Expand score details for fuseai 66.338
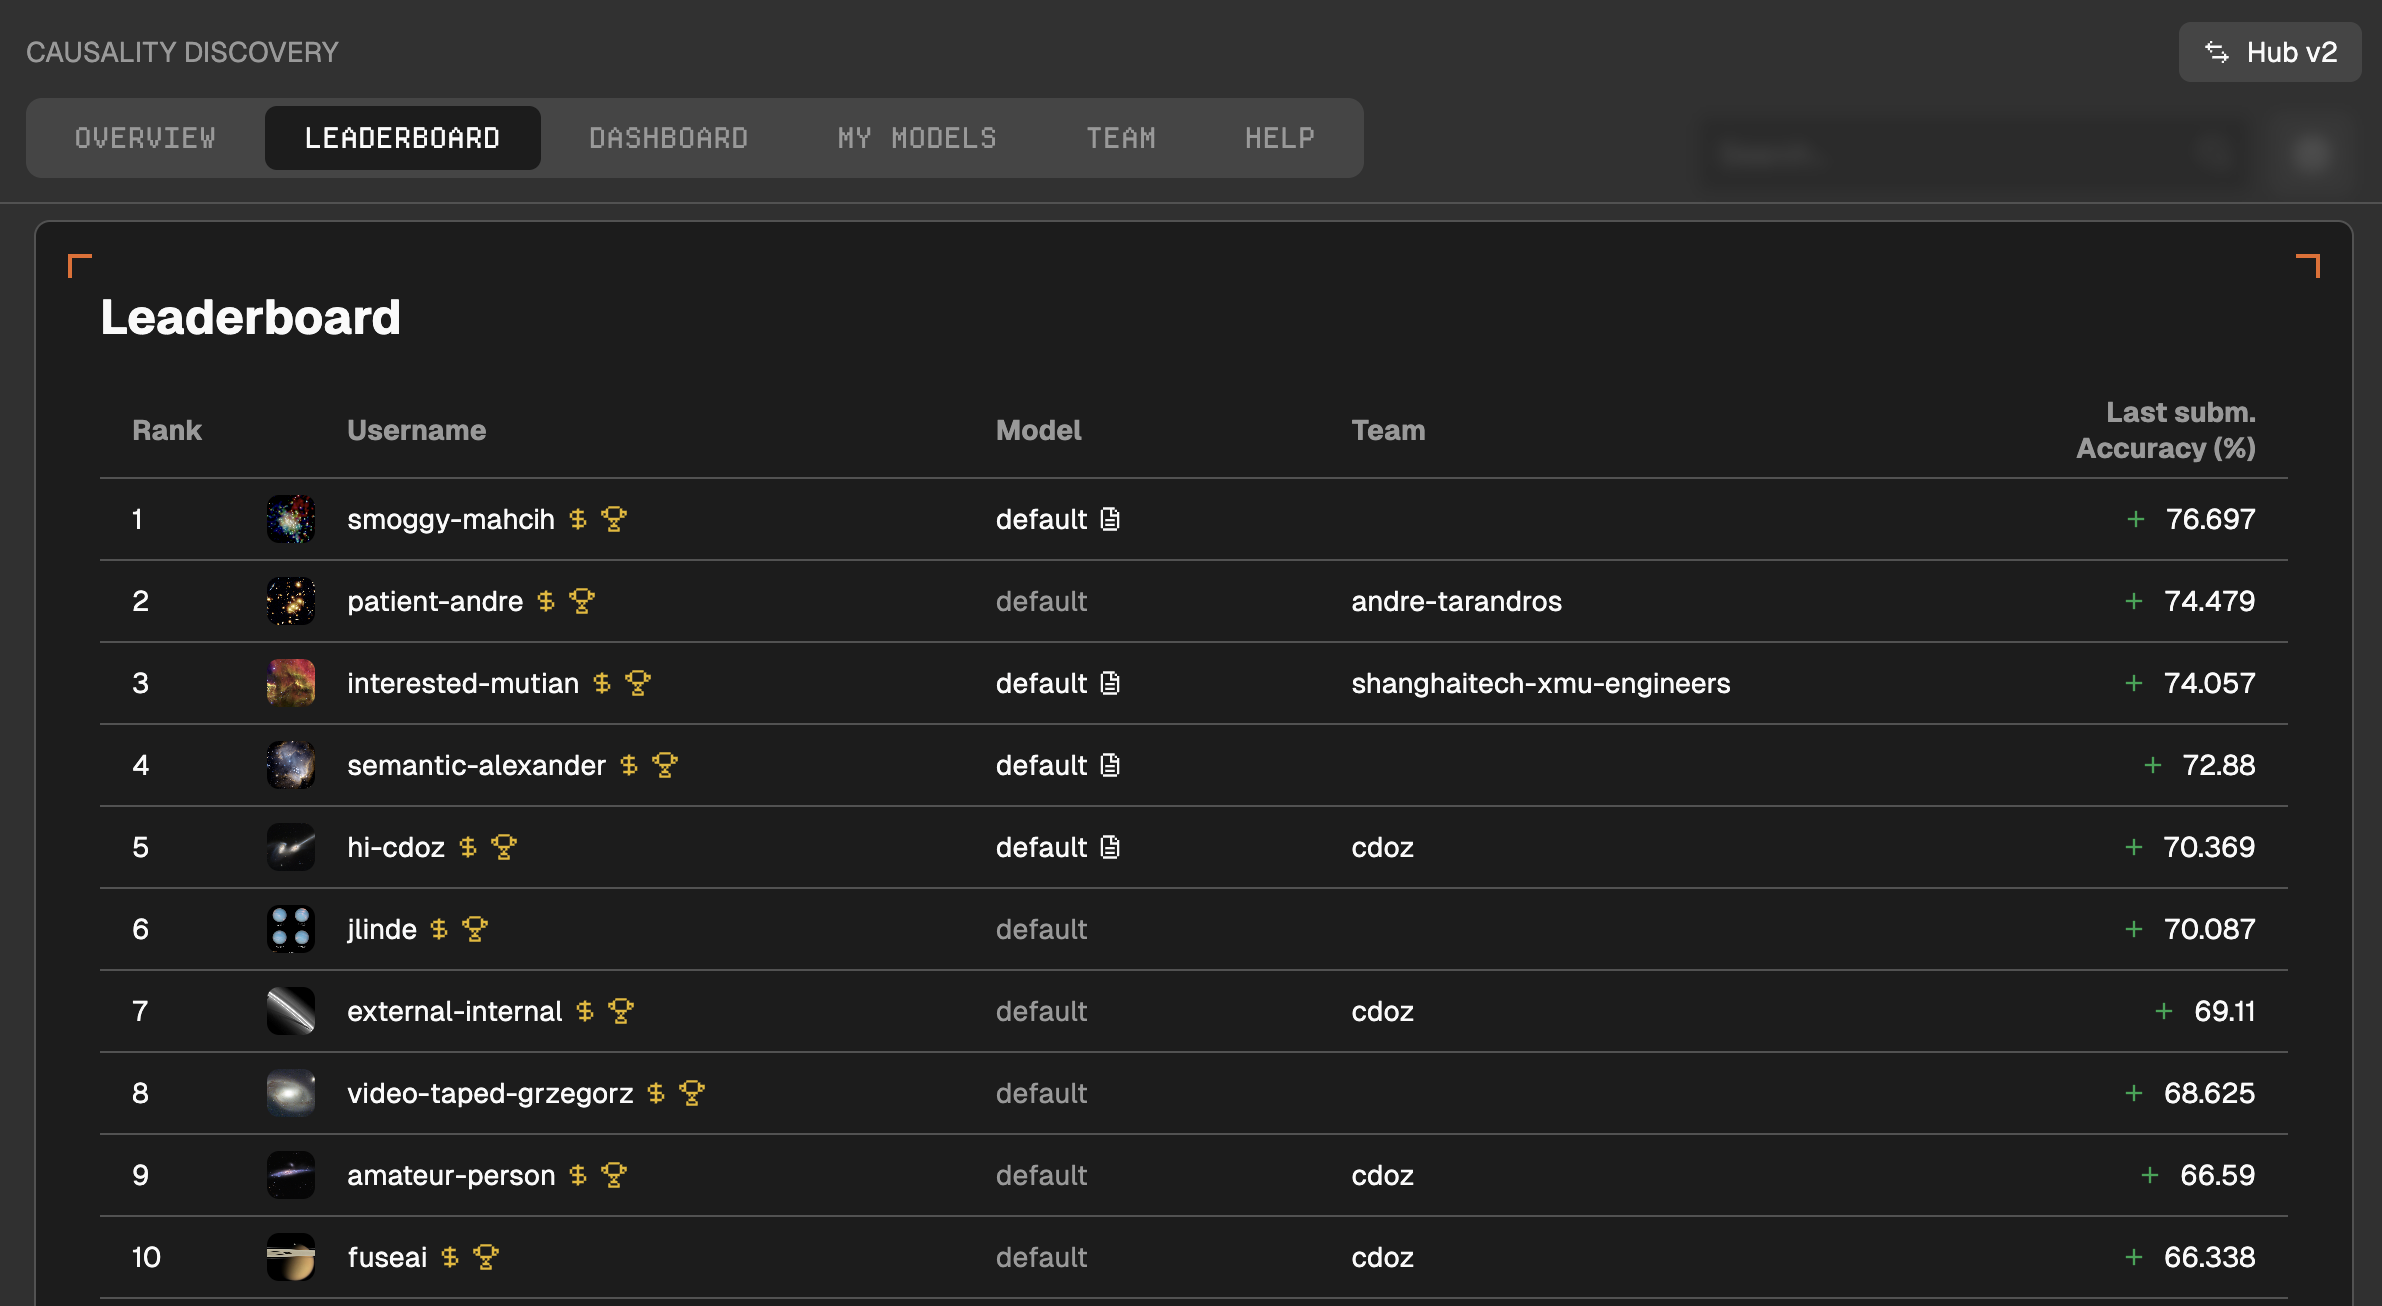 point(2133,1257)
